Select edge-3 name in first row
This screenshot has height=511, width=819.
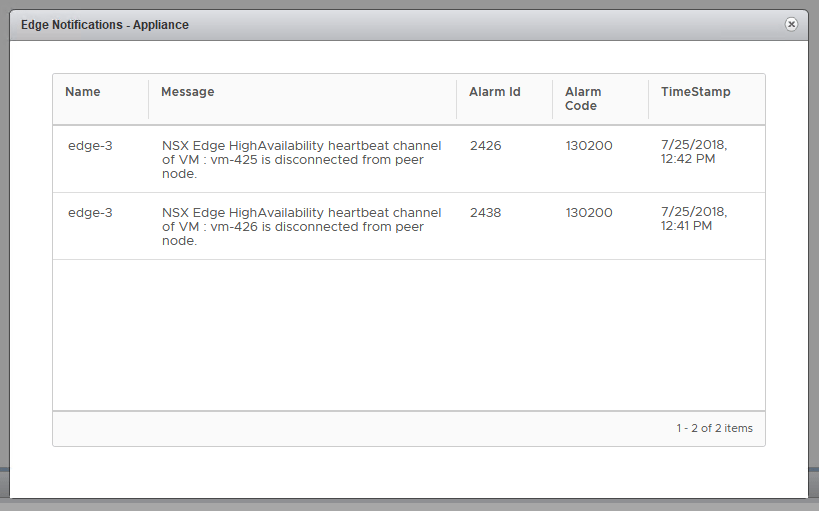coord(90,146)
